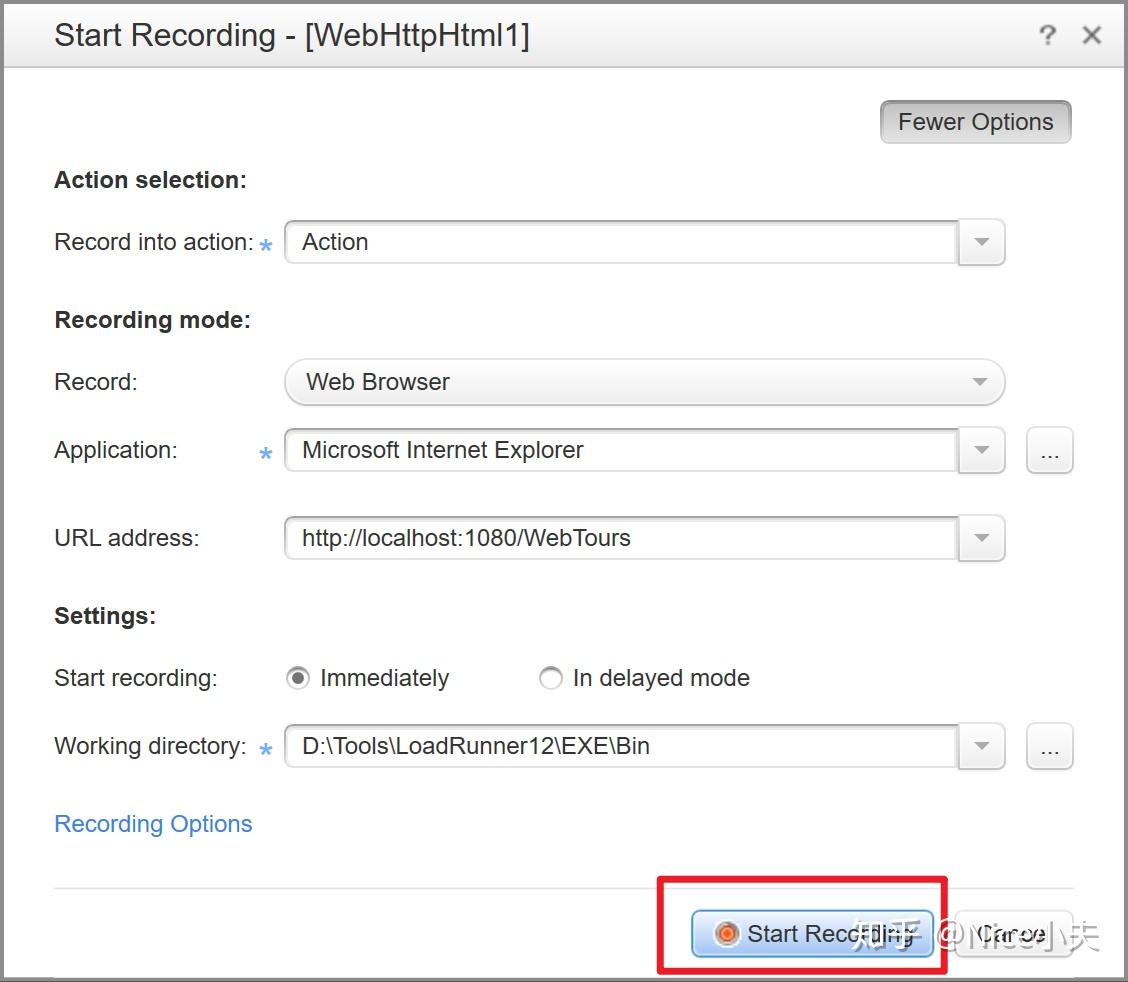Click the Working directory path field
1128x982 pixels.
(x=620, y=747)
